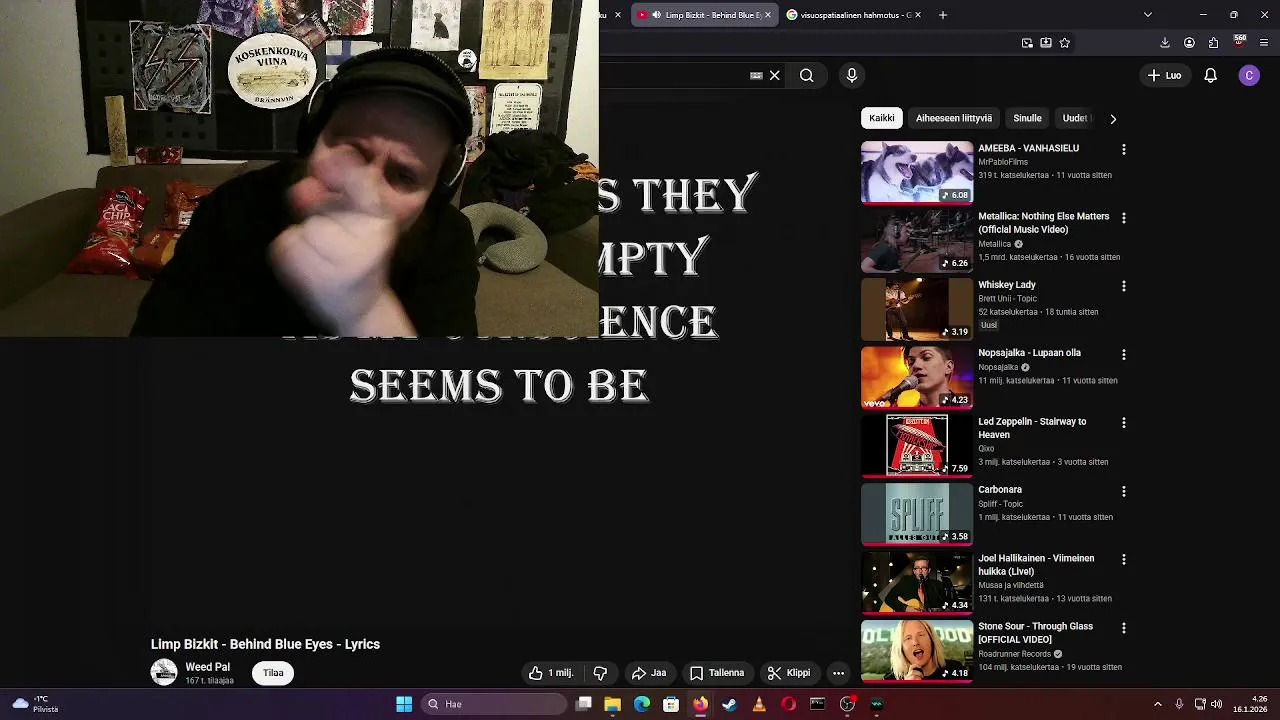Open Metallica Nothing Else Matters thumbnail
Image resolution: width=1280 pixels, height=720 pixels.
coord(917,241)
